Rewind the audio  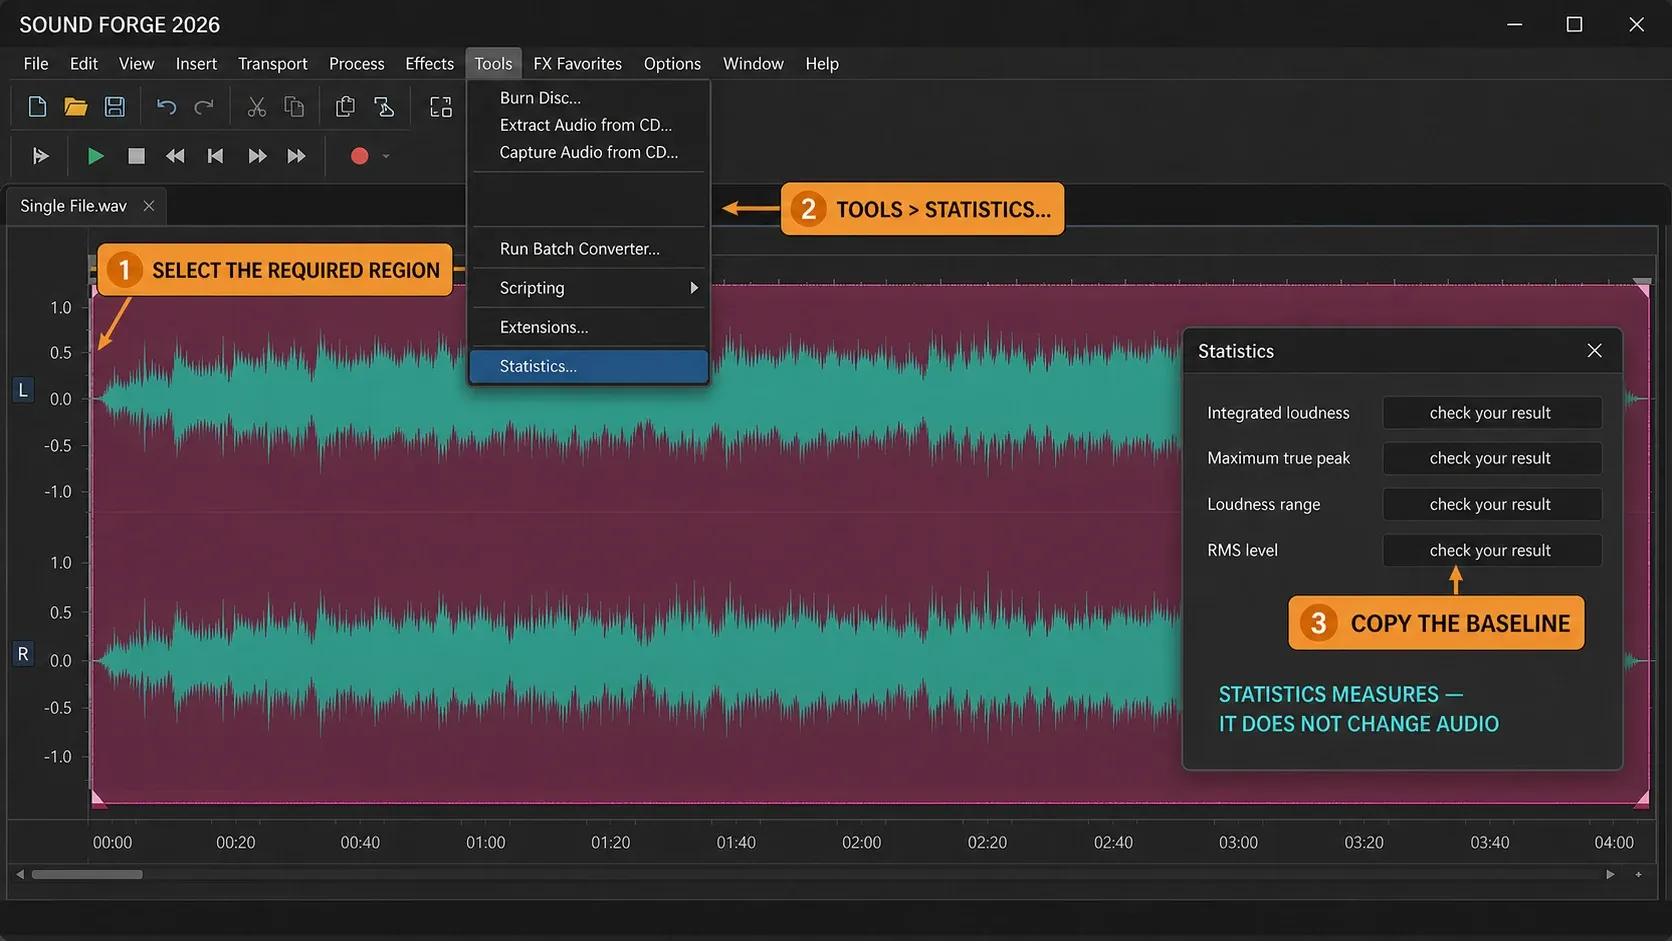coord(175,156)
